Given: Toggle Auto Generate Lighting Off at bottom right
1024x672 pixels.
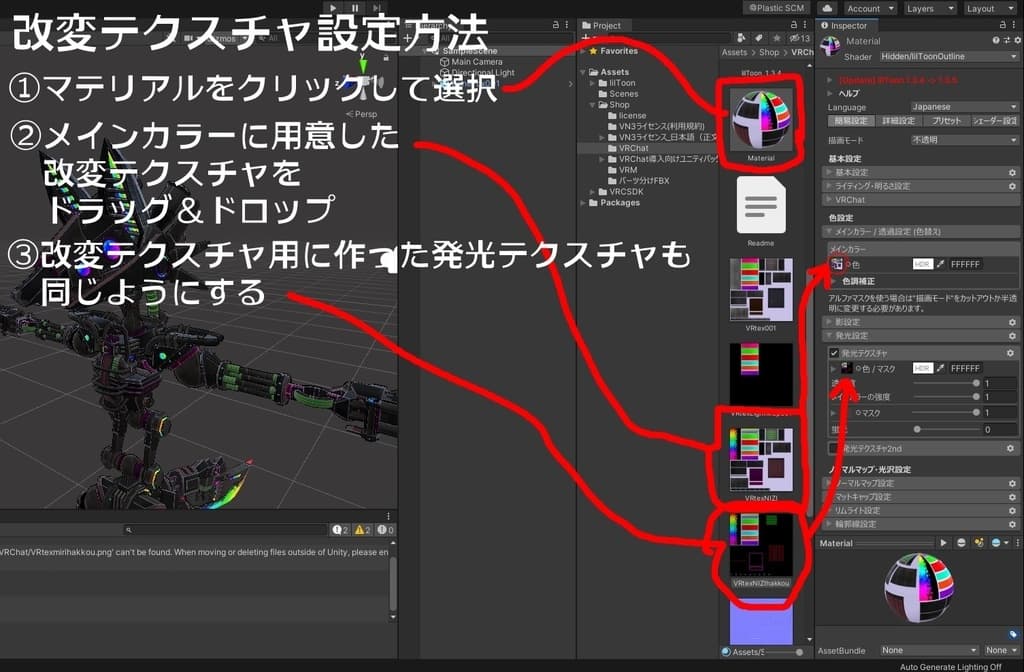Looking at the screenshot, I should [x=950, y=665].
